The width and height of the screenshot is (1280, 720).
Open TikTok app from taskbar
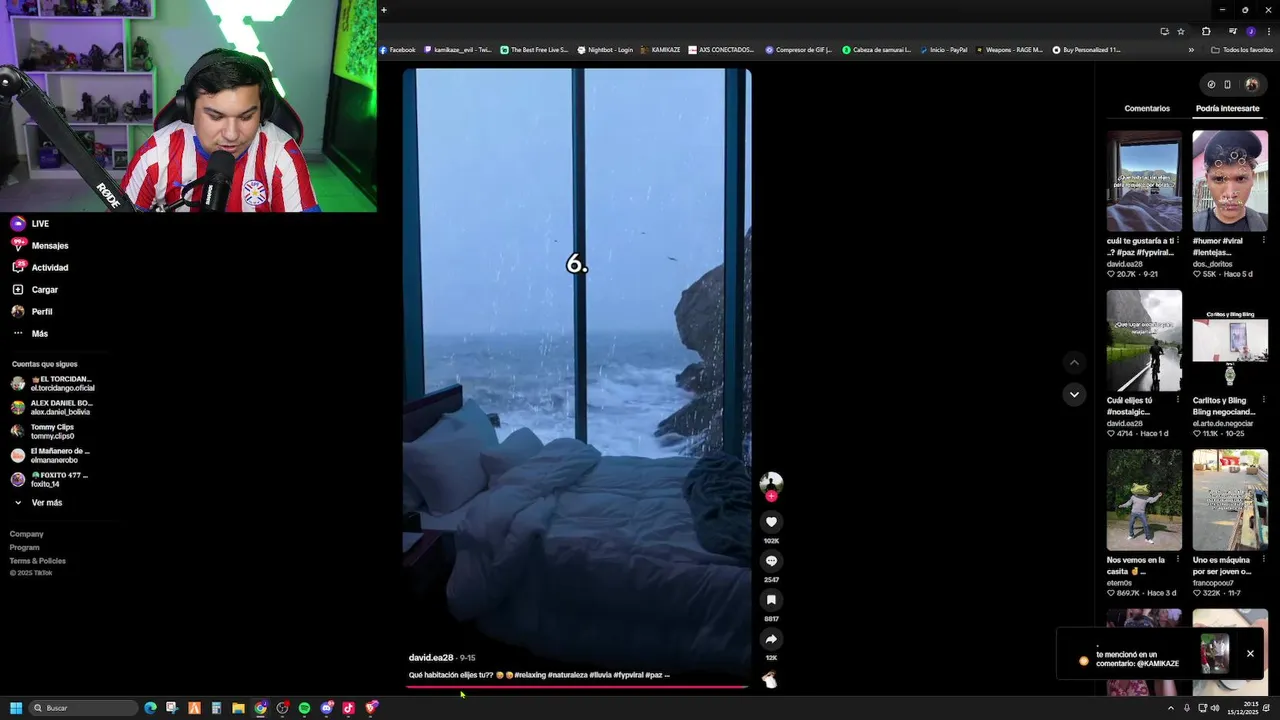click(x=348, y=708)
